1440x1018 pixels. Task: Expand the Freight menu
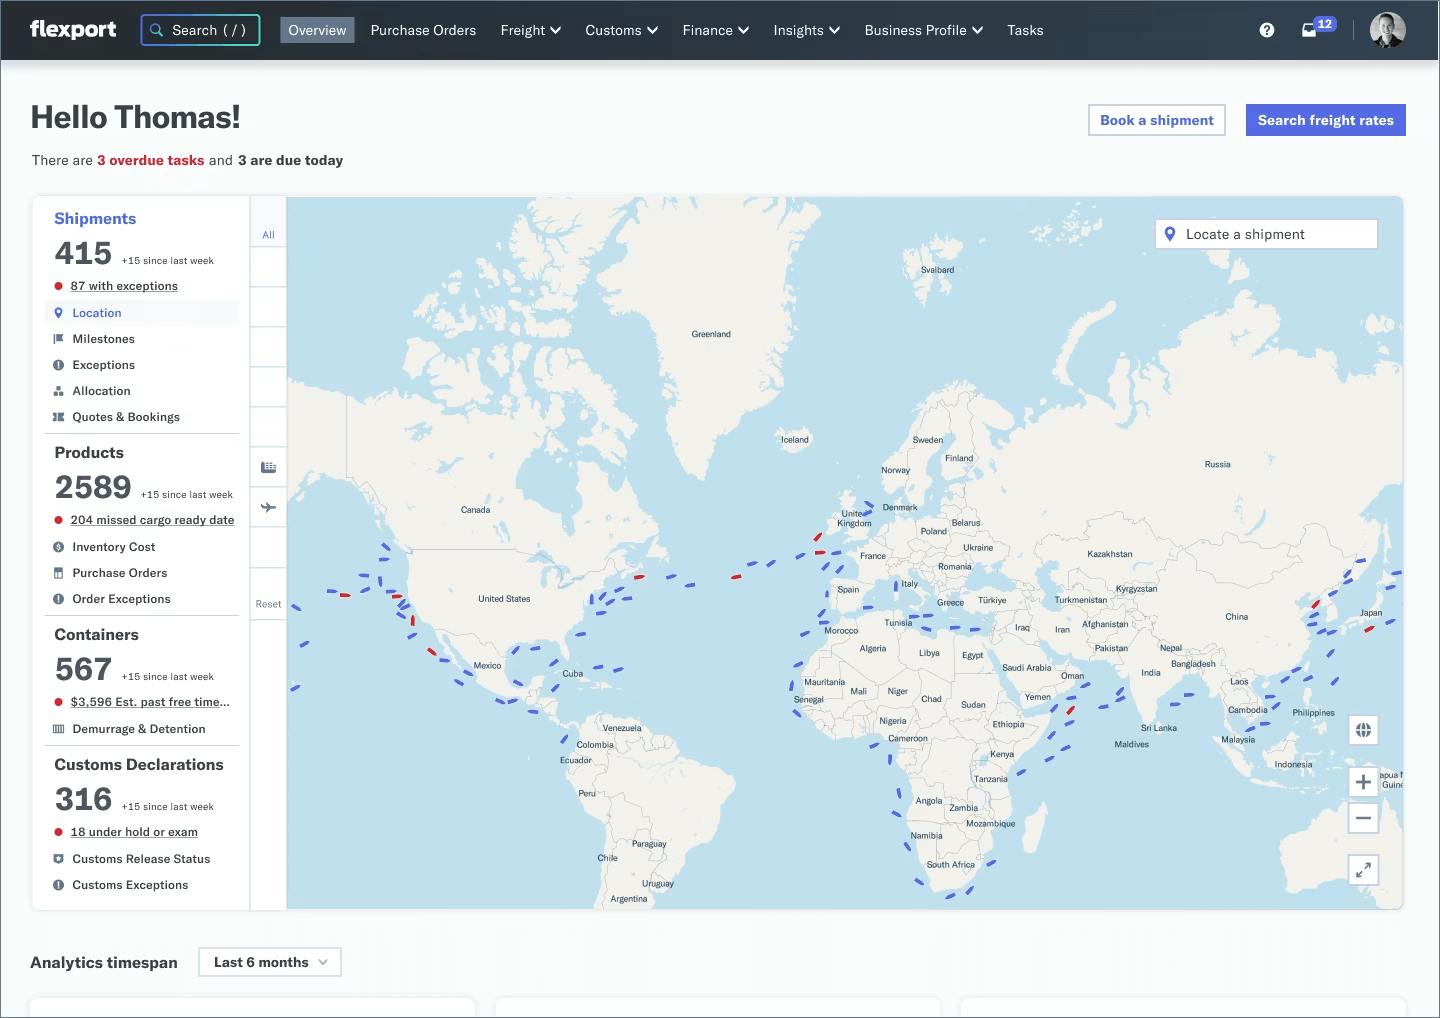point(530,30)
